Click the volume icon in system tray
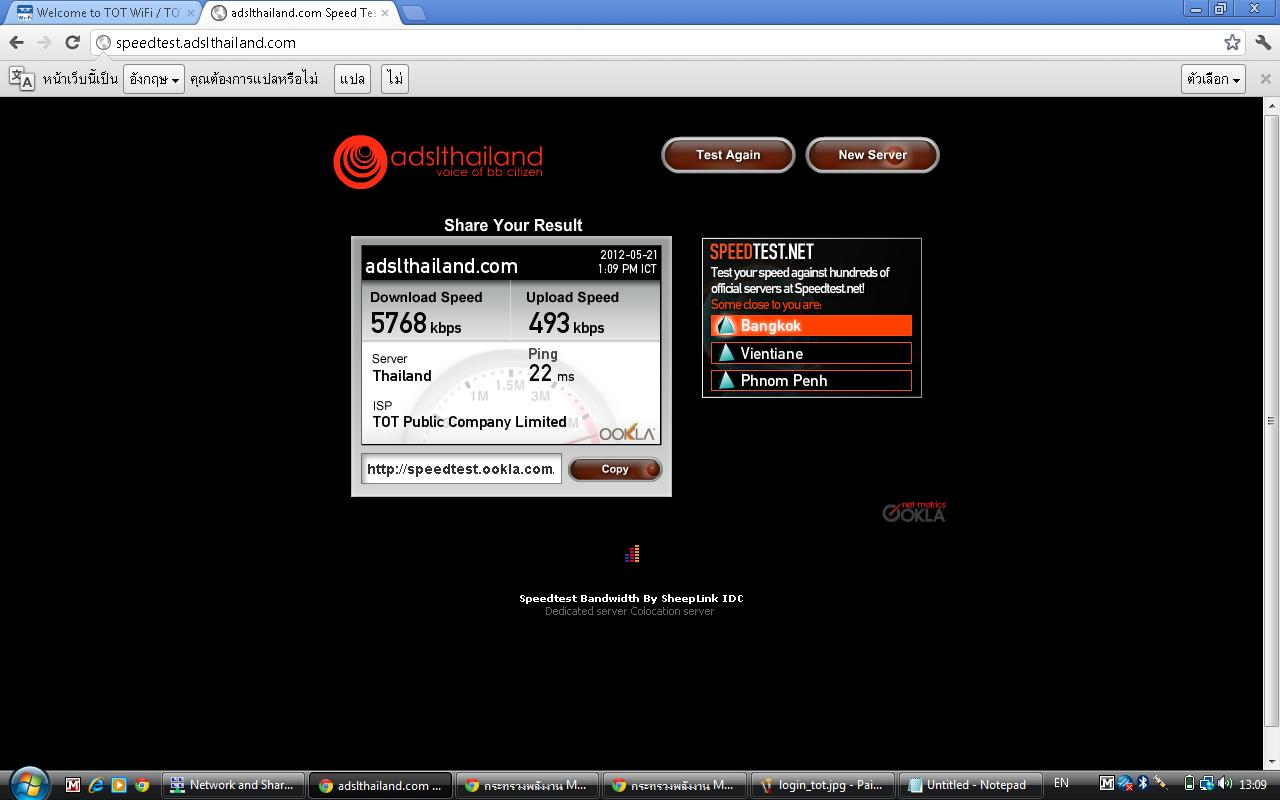The image size is (1280, 800). [1225, 784]
